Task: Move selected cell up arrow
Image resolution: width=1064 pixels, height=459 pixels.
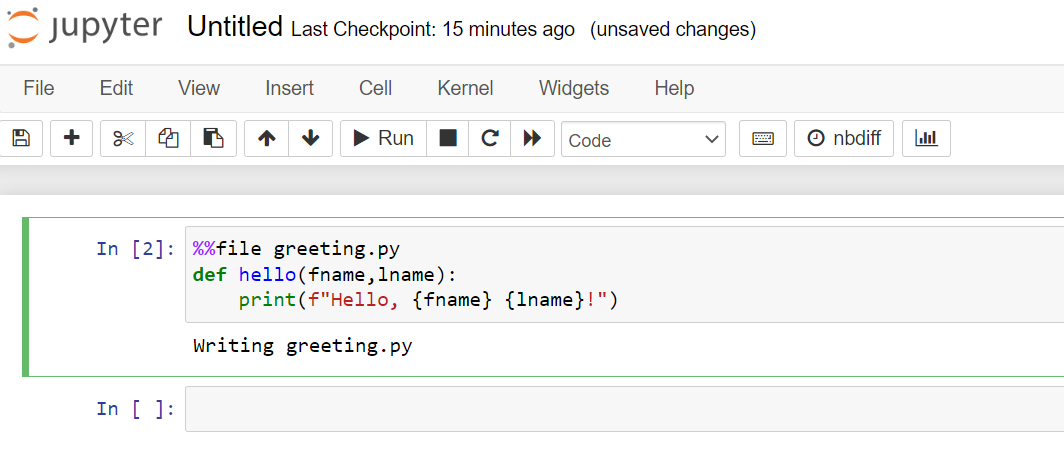Action: pos(267,139)
